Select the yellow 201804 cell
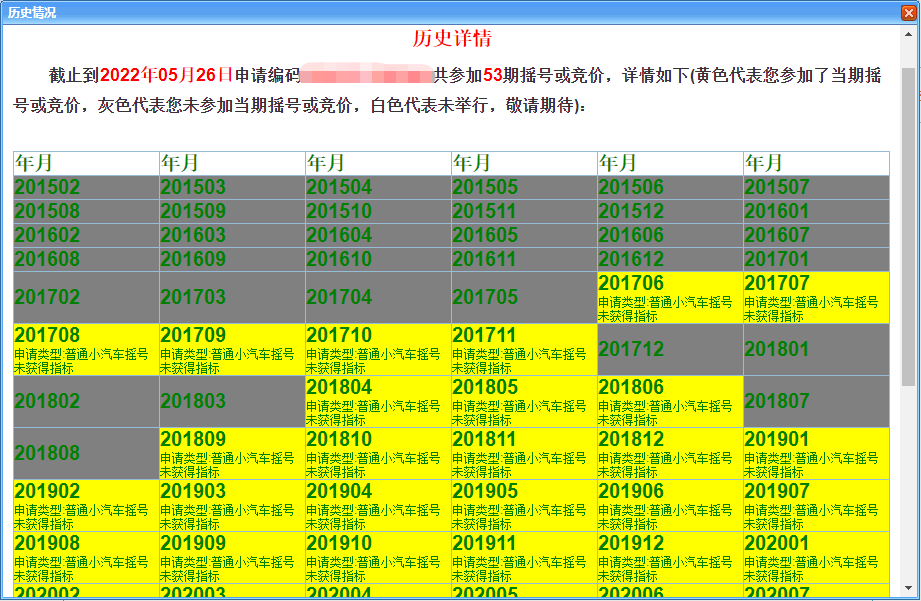This screenshot has height=601, width=921. pyautogui.click(x=378, y=401)
